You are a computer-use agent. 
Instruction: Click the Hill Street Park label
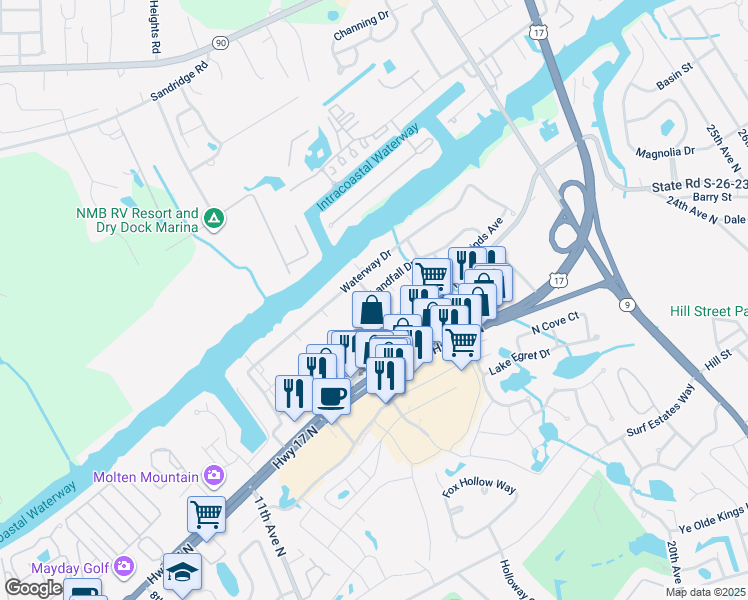coord(709,311)
